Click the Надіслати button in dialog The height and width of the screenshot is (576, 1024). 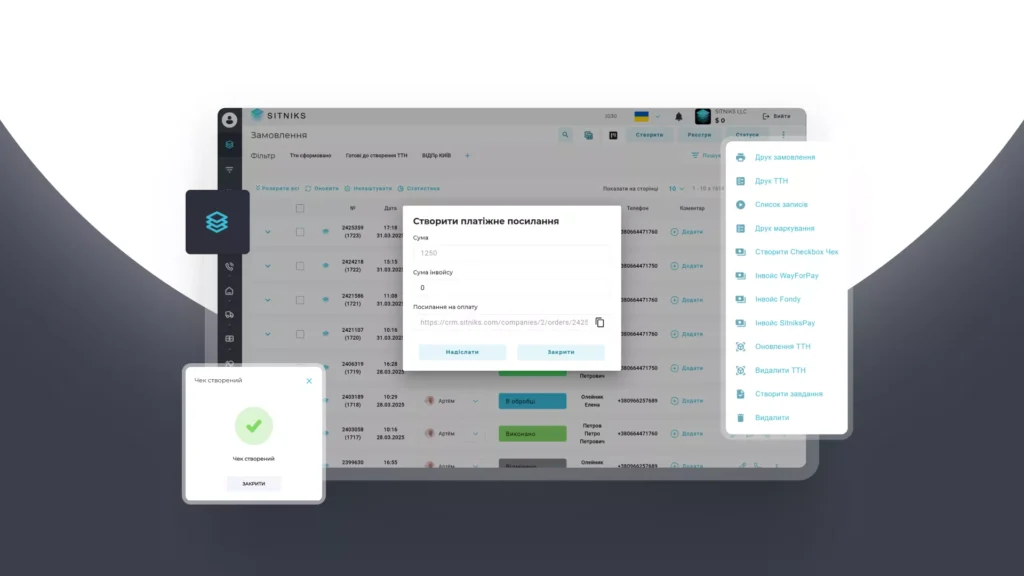pos(462,352)
